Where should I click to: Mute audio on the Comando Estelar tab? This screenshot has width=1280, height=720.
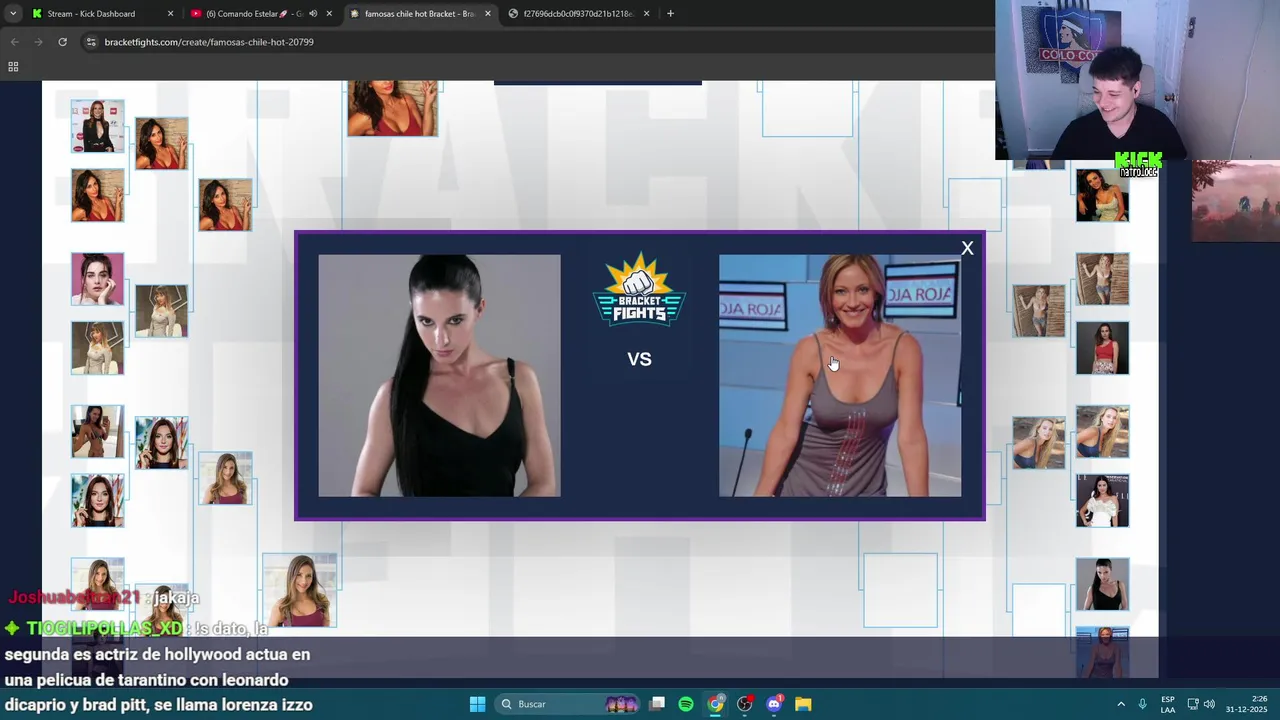tap(313, 14)
